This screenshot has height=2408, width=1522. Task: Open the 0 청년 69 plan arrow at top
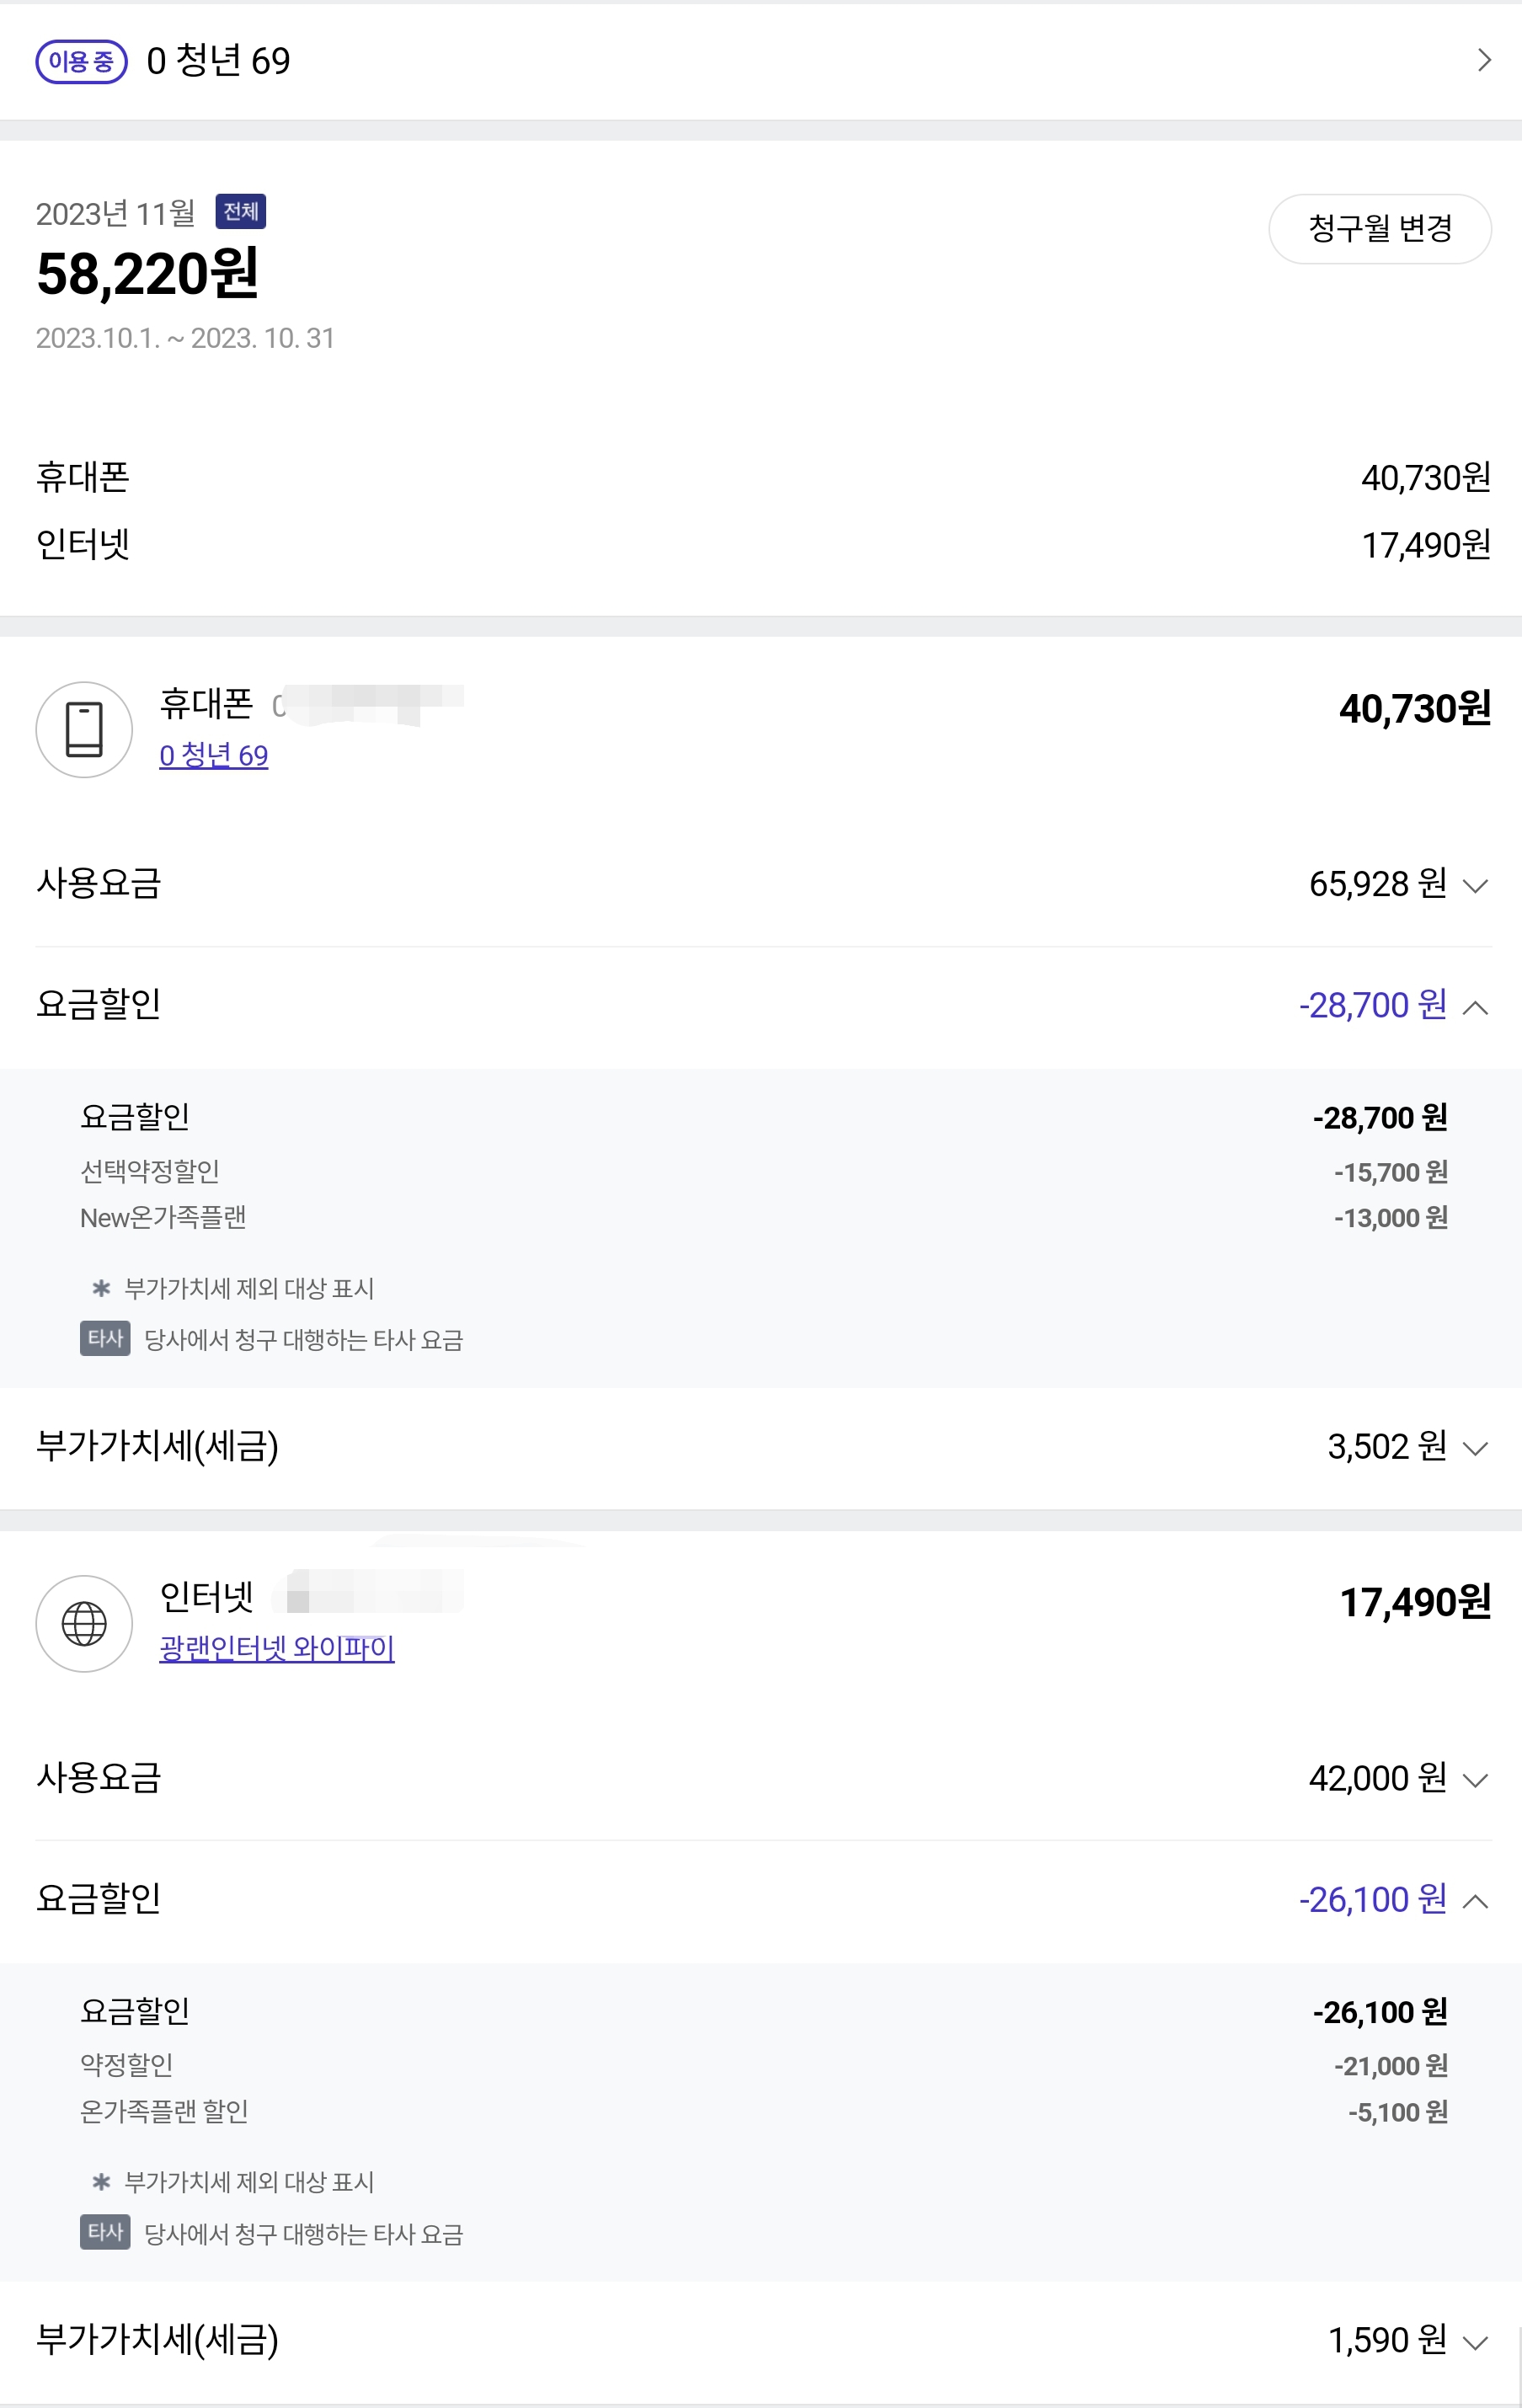point(1484,61)
